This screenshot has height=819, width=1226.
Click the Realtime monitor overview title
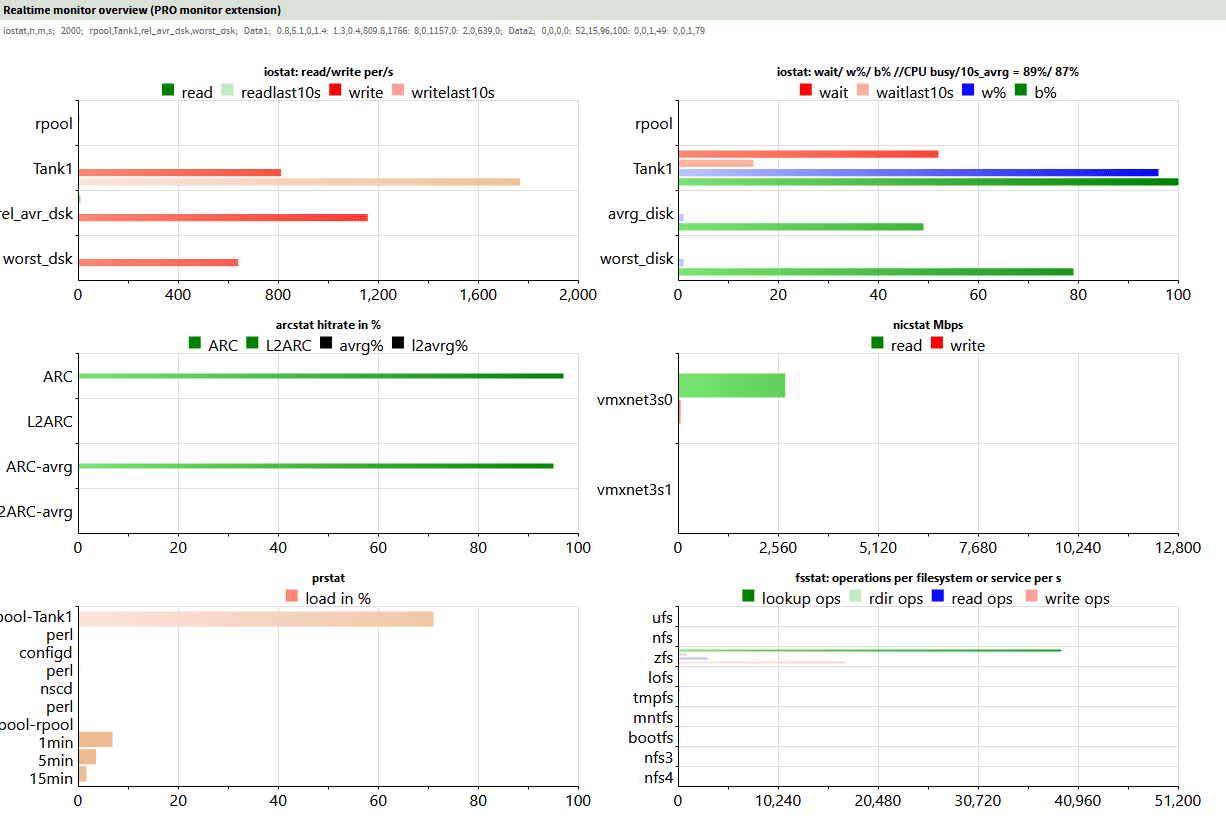[142, 9]
